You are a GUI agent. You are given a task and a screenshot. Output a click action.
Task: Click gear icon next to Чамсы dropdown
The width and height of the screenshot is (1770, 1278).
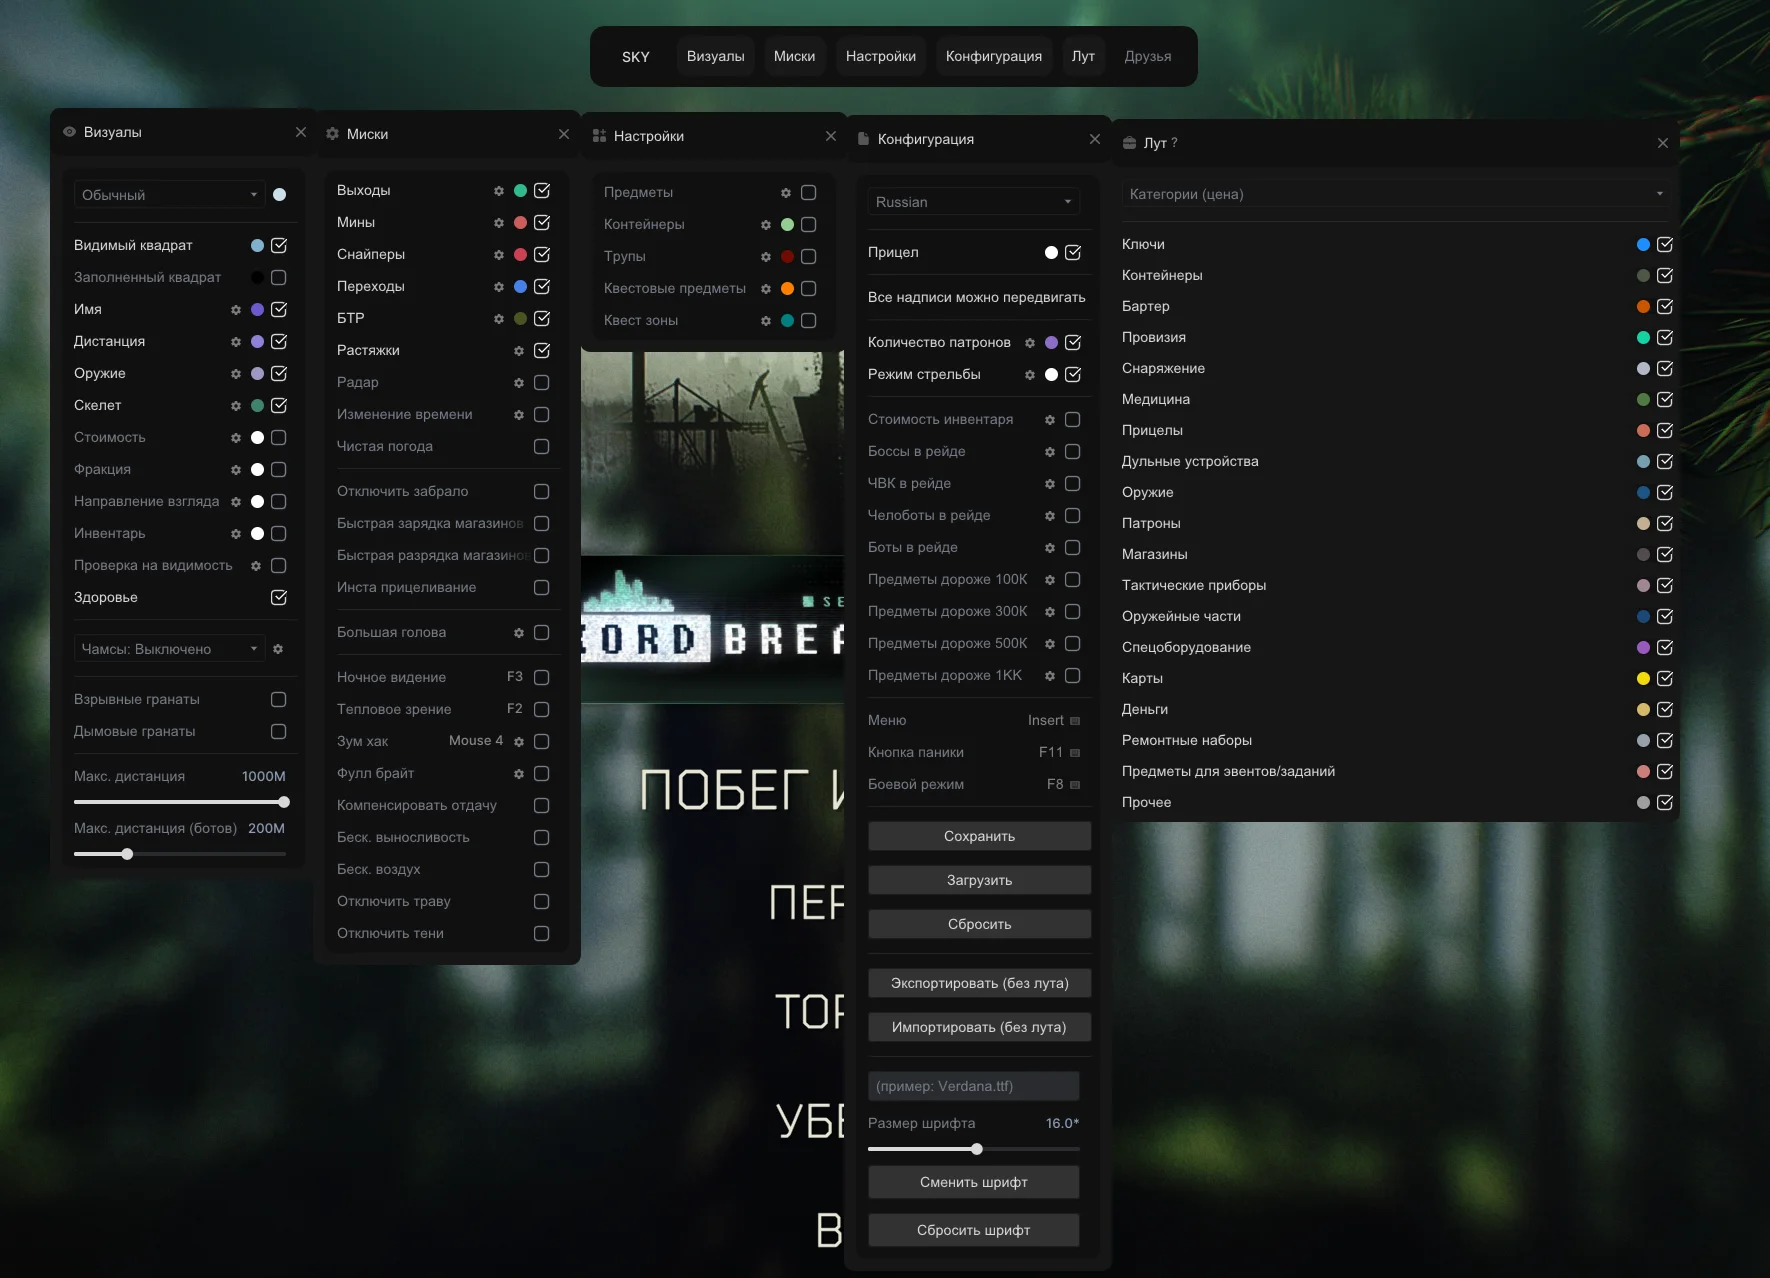278,649
